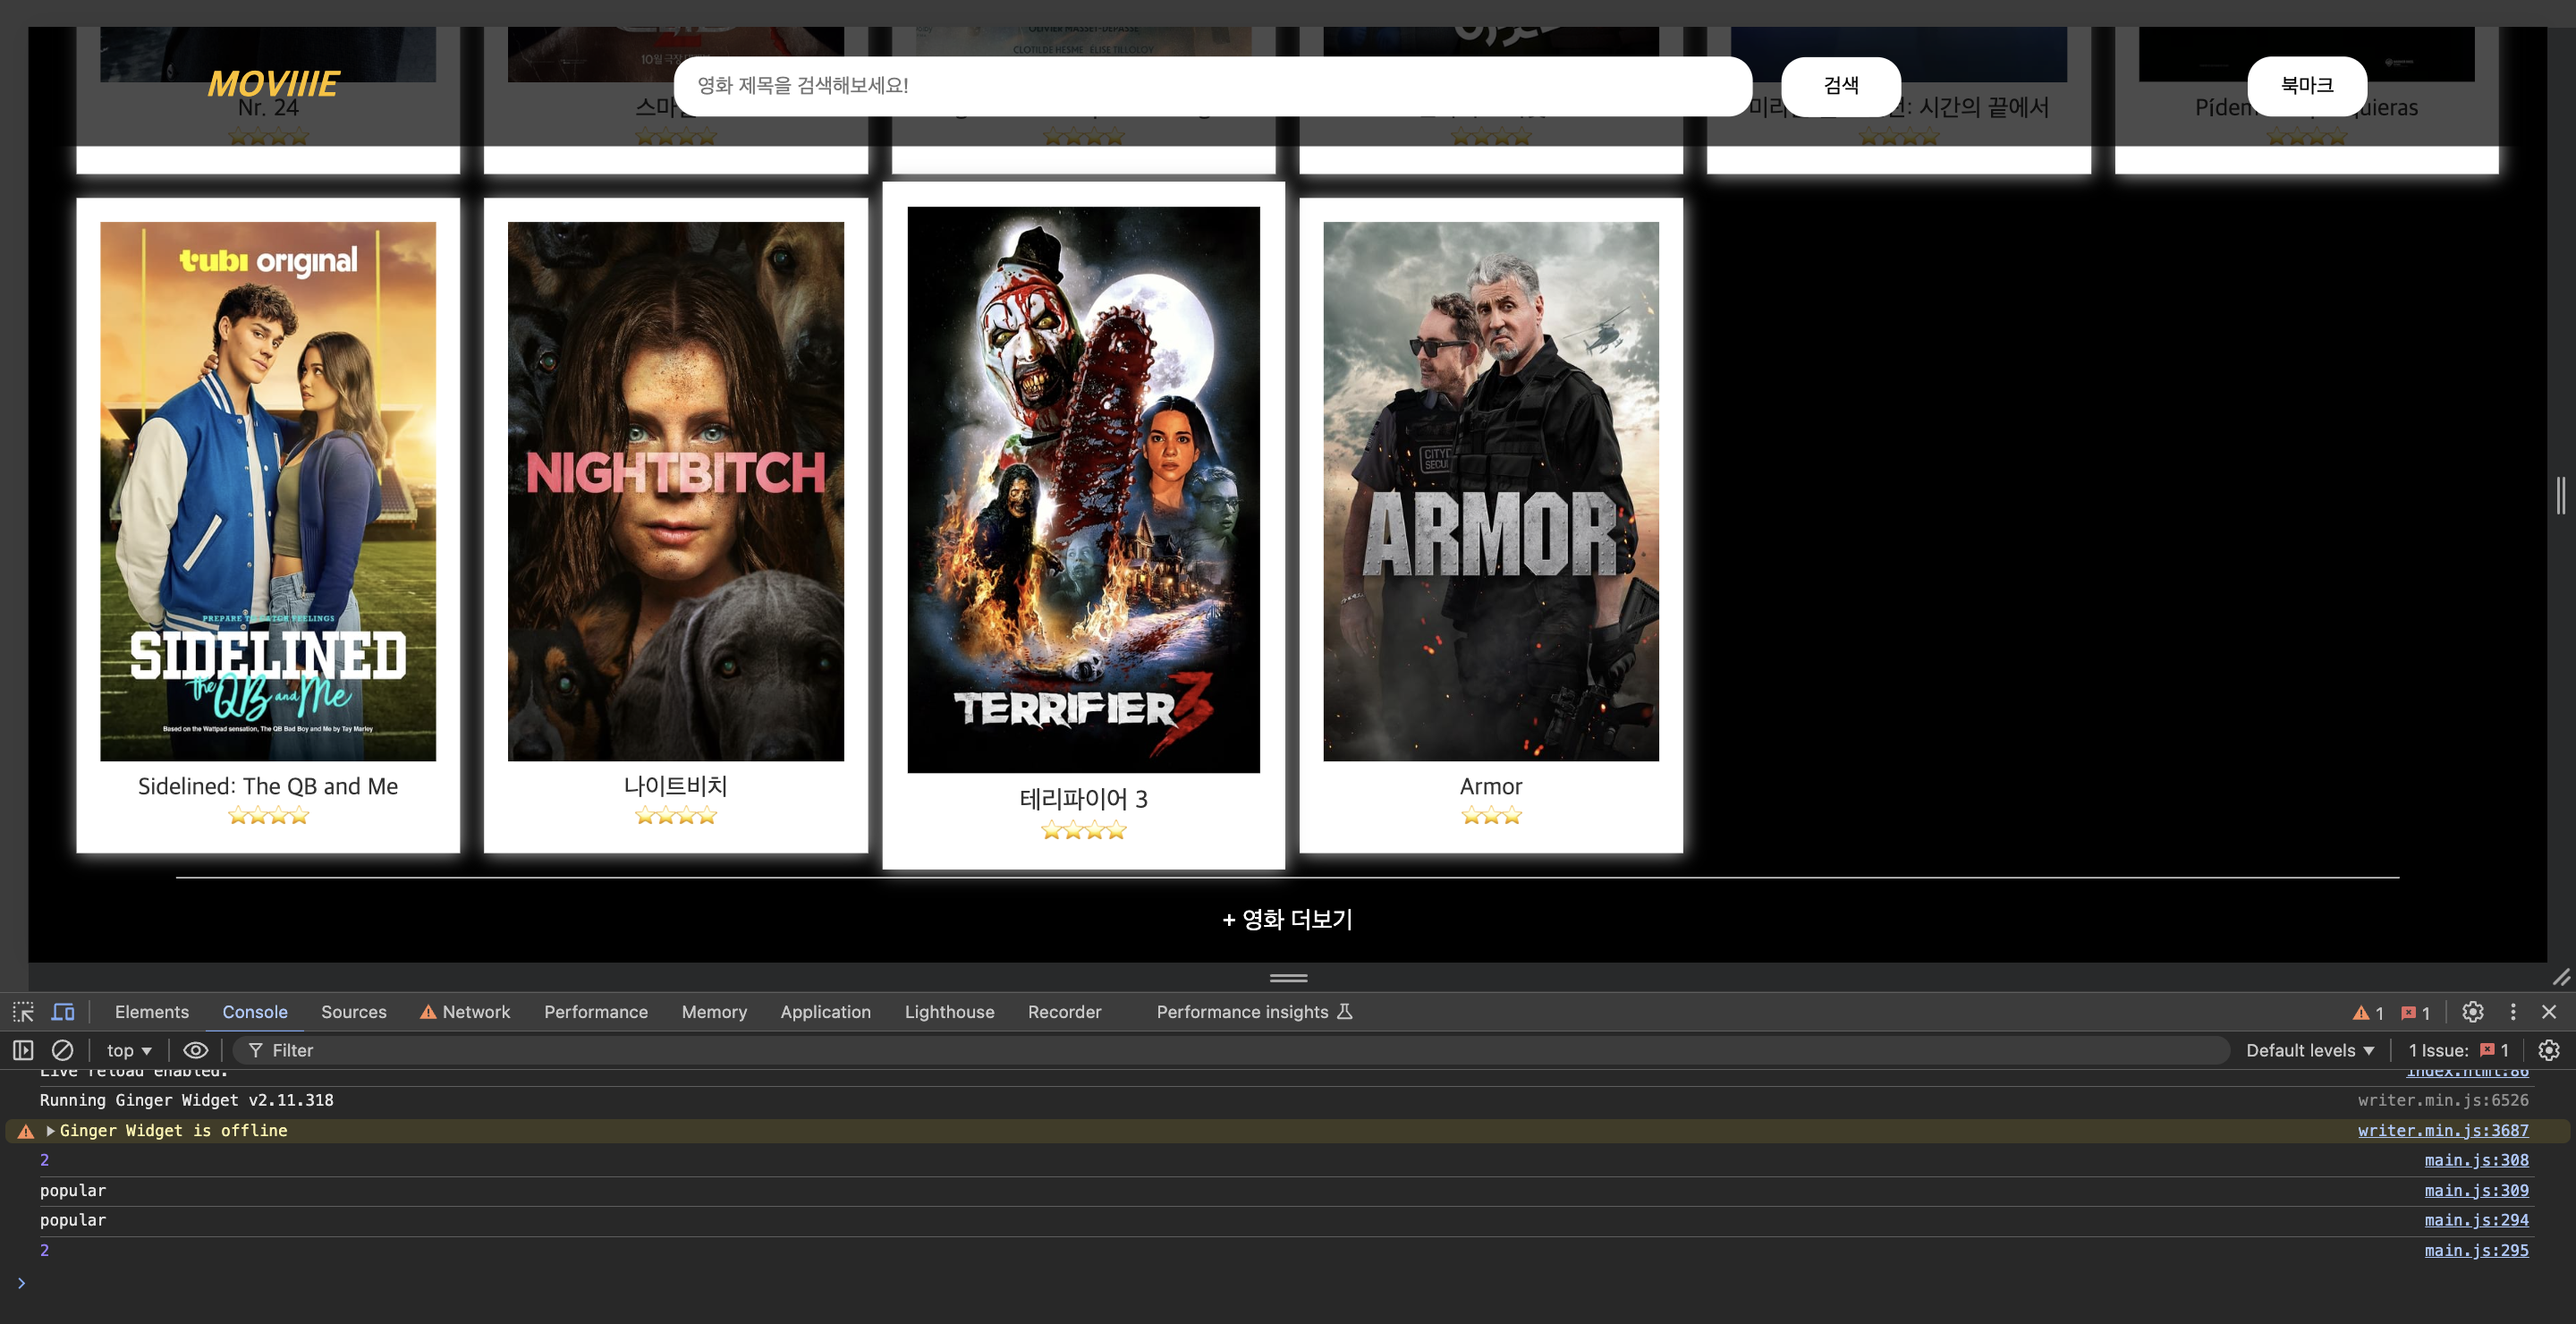The height and width of the screenshot is (1324, 2576).
Task: Click the inspect element picker icon
Action: pos(23,1012)
